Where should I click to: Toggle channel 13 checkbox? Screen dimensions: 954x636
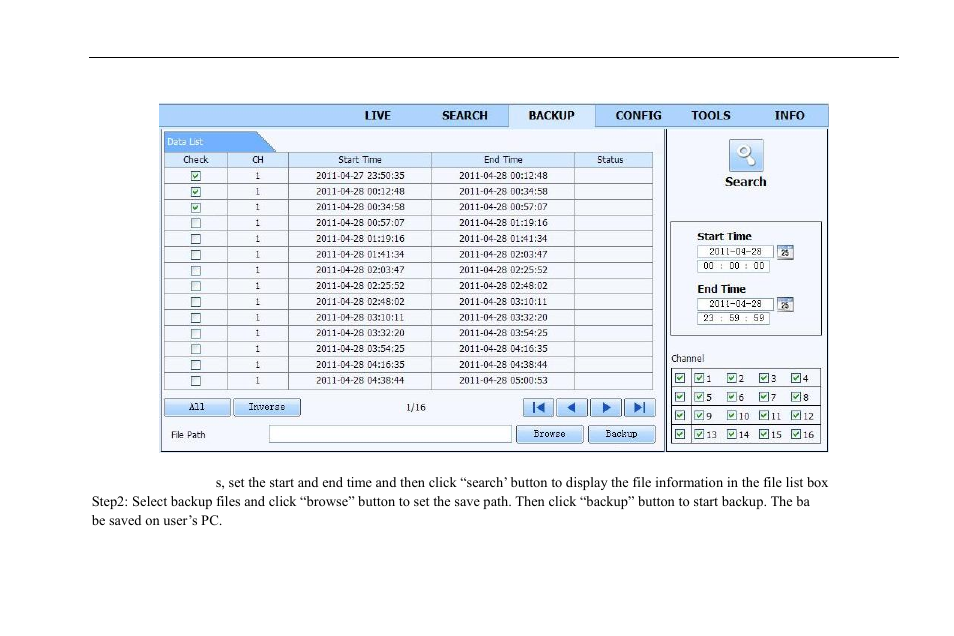pos(699,434)
